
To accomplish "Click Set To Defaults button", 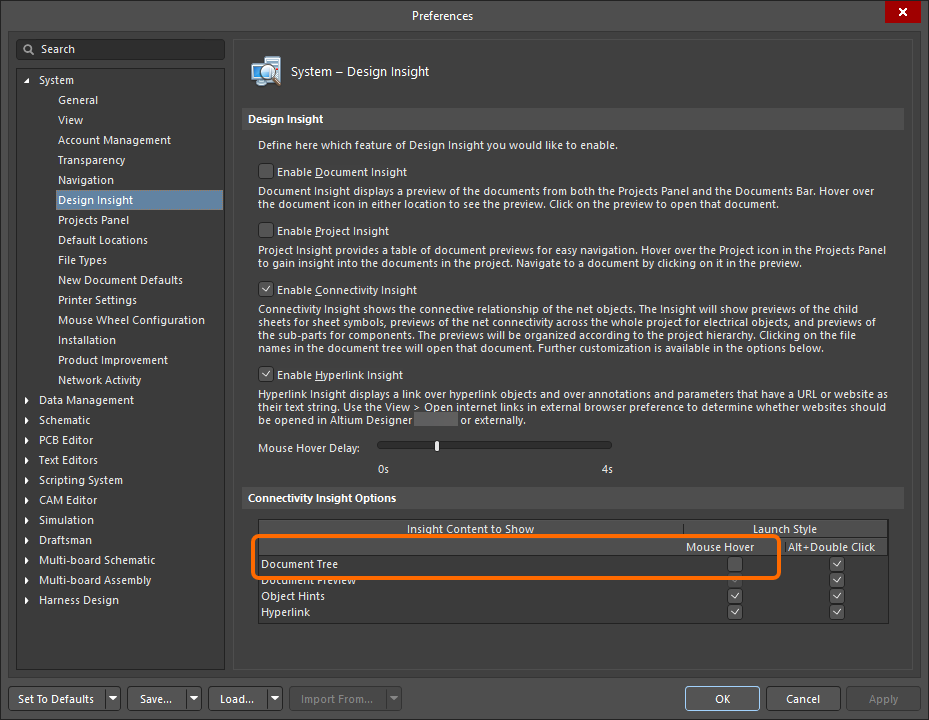I will 56,699.
